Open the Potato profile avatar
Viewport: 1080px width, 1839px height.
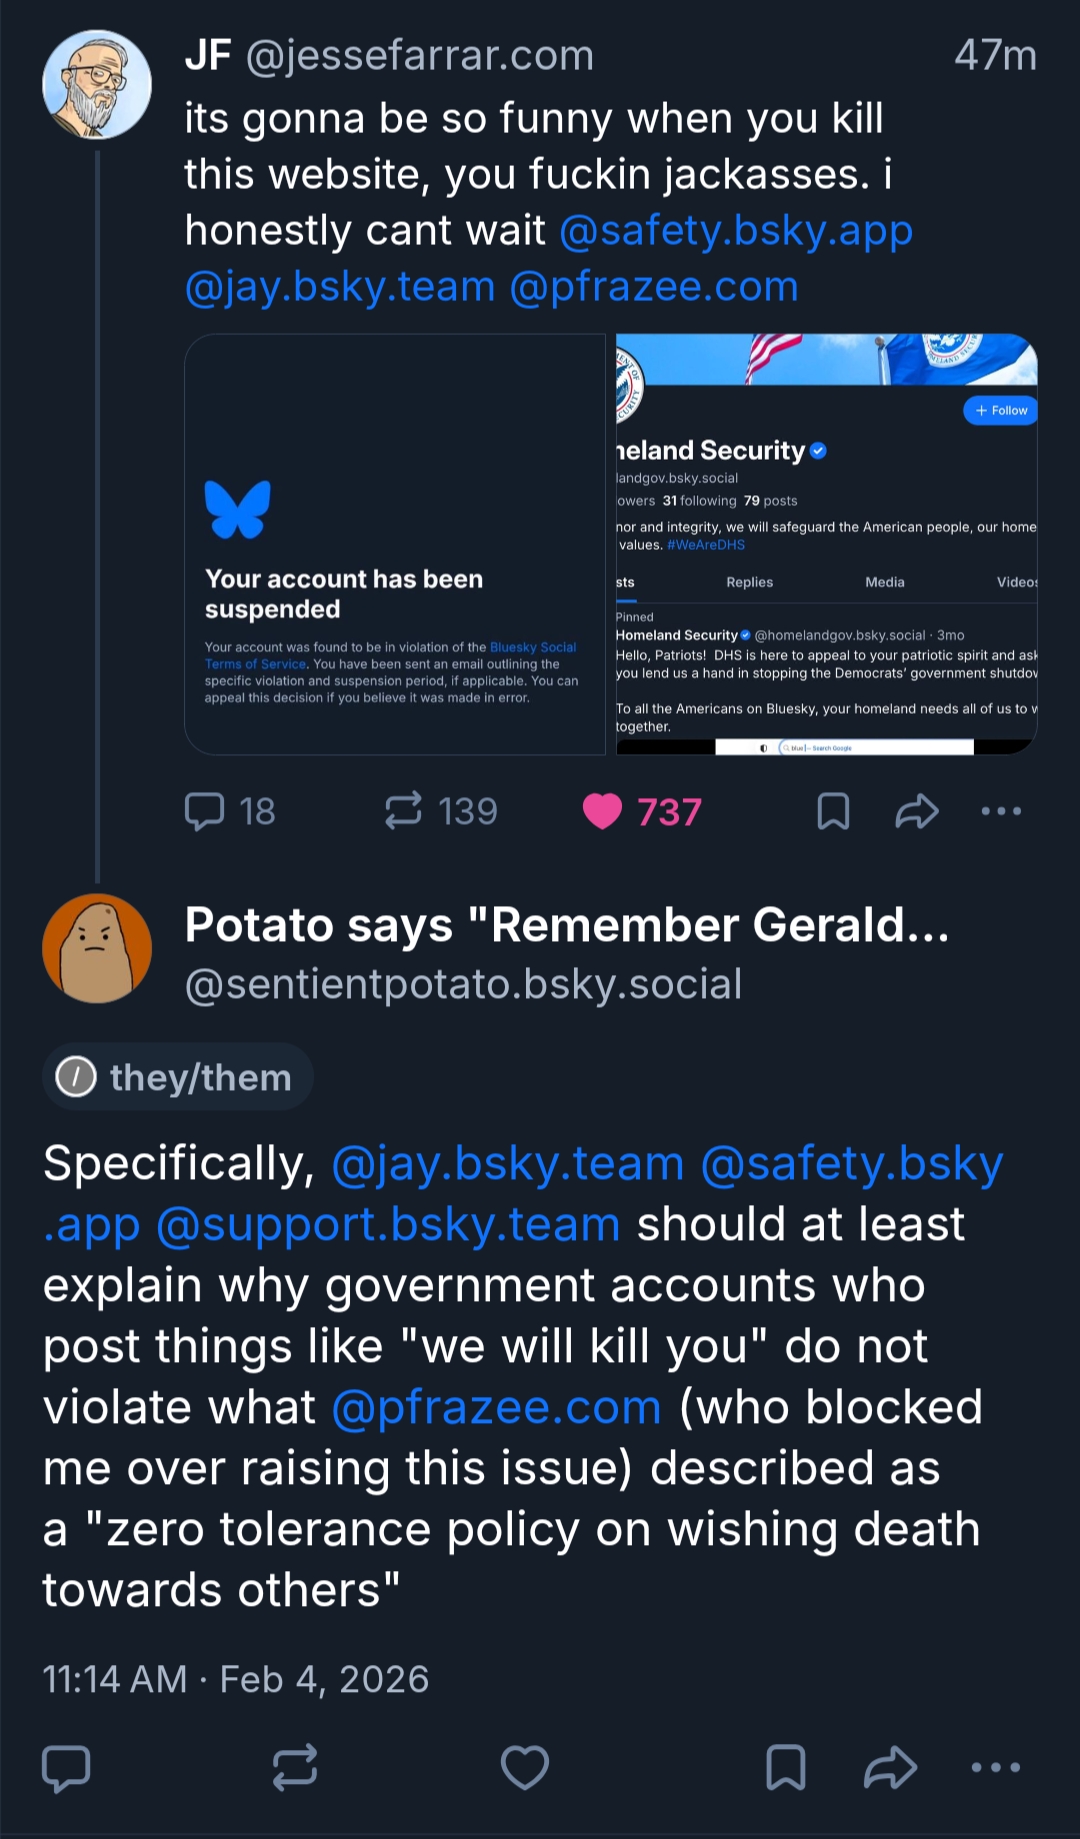(97, 948)
